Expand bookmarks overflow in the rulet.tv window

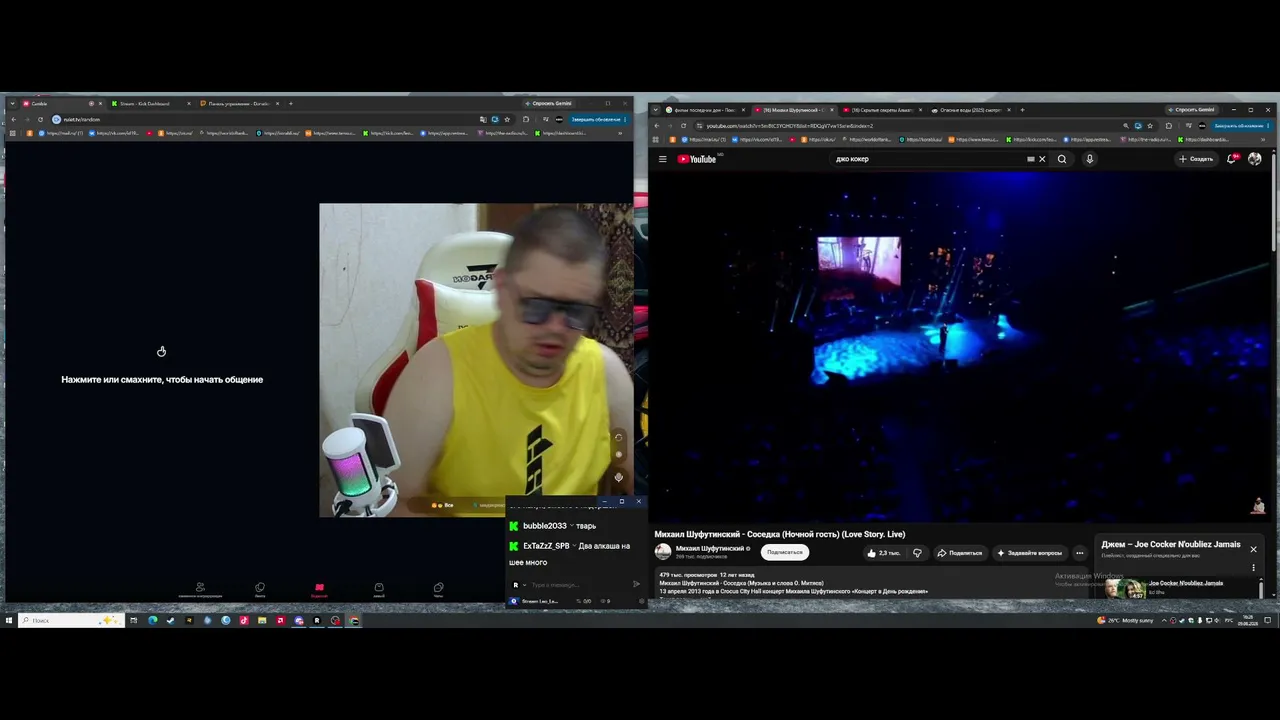620,133
